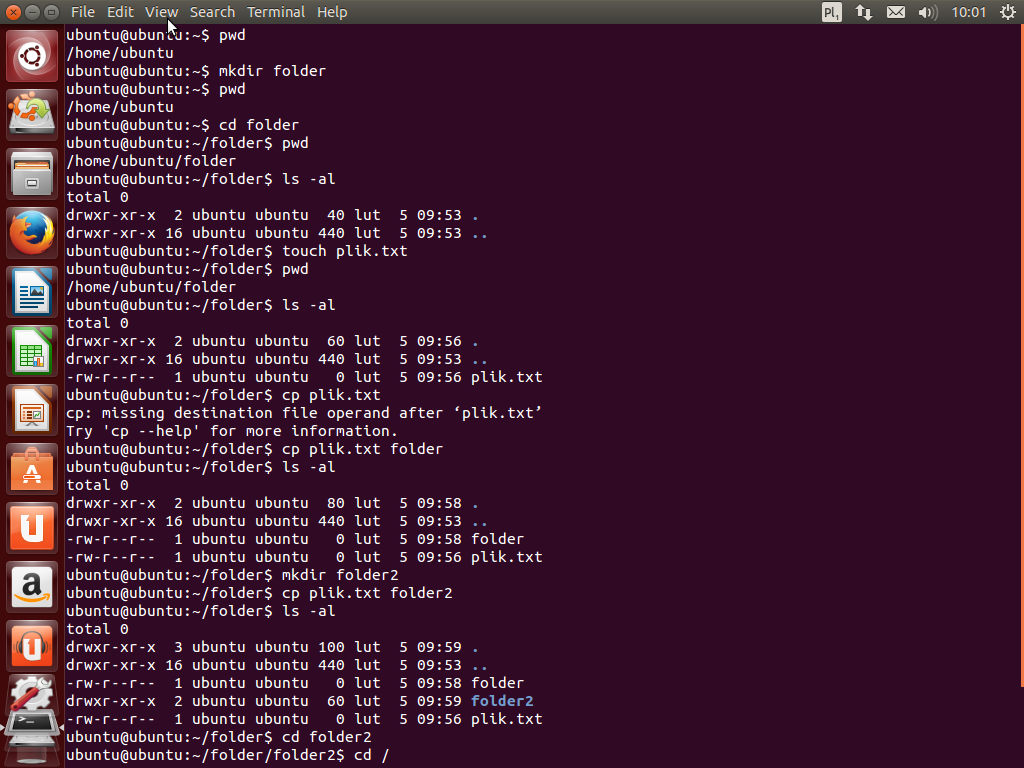Open LibreOffice Calc spreadsheet app
Screen dimensions: 1024x768
pyautogui.click(x=33, y=352)
